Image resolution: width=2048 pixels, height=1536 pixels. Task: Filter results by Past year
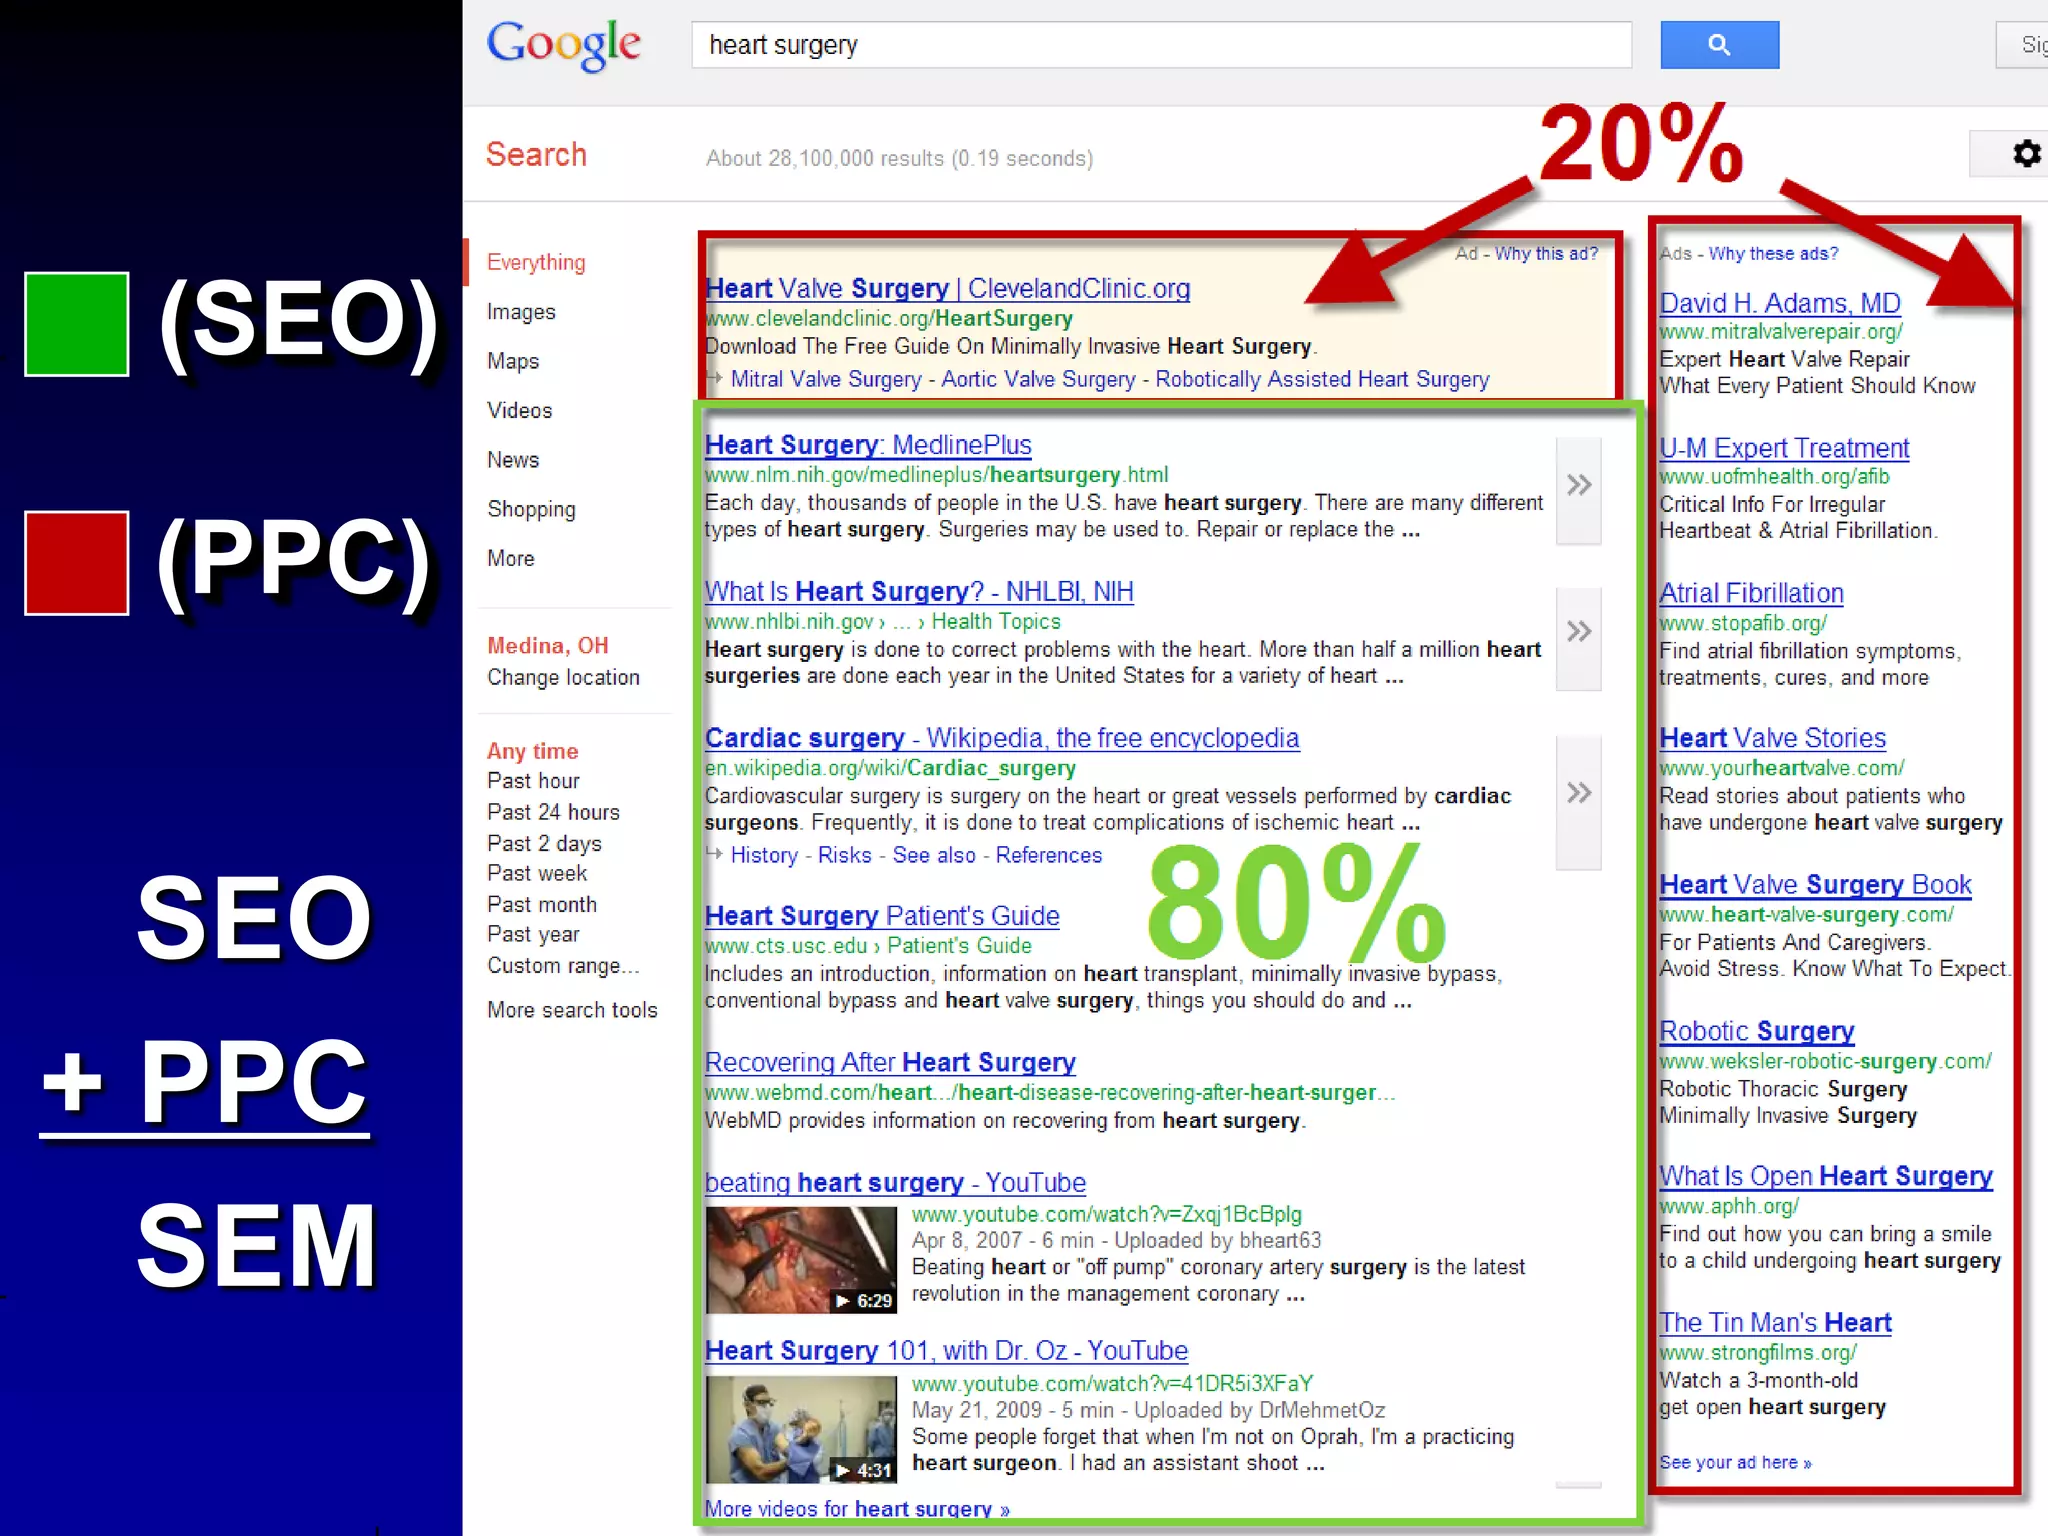pos(533,934)
